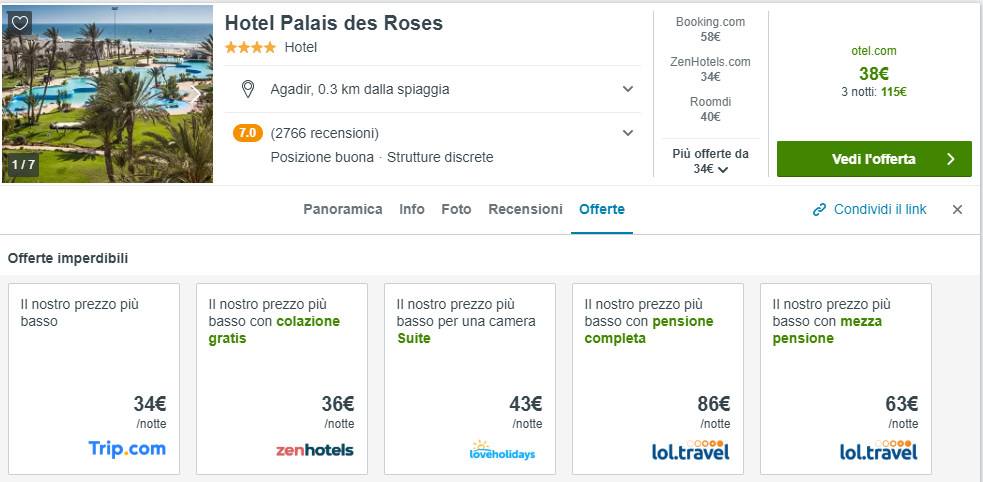Choose the pensione completa 86€ offer card
983x482 pixels.
coord(657,378)
